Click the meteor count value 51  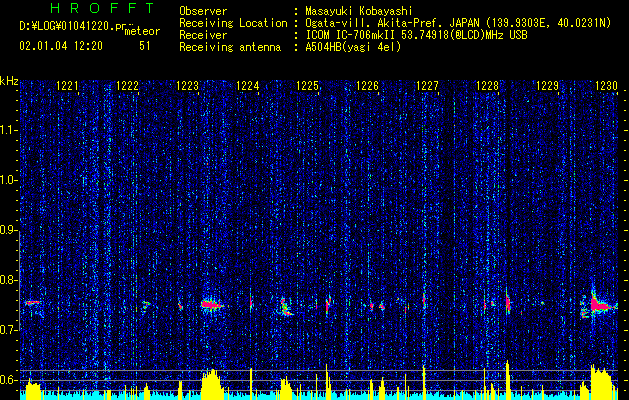pos(145,46)
